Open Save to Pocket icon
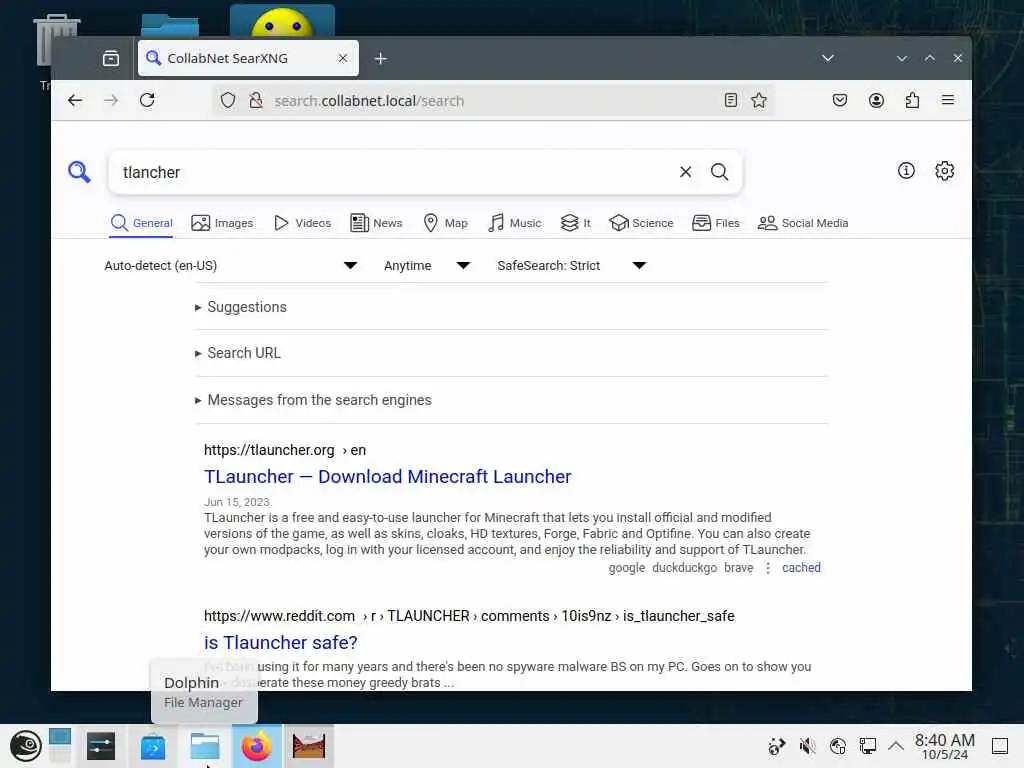This screenshot has height=768, width=1024. 840,100
